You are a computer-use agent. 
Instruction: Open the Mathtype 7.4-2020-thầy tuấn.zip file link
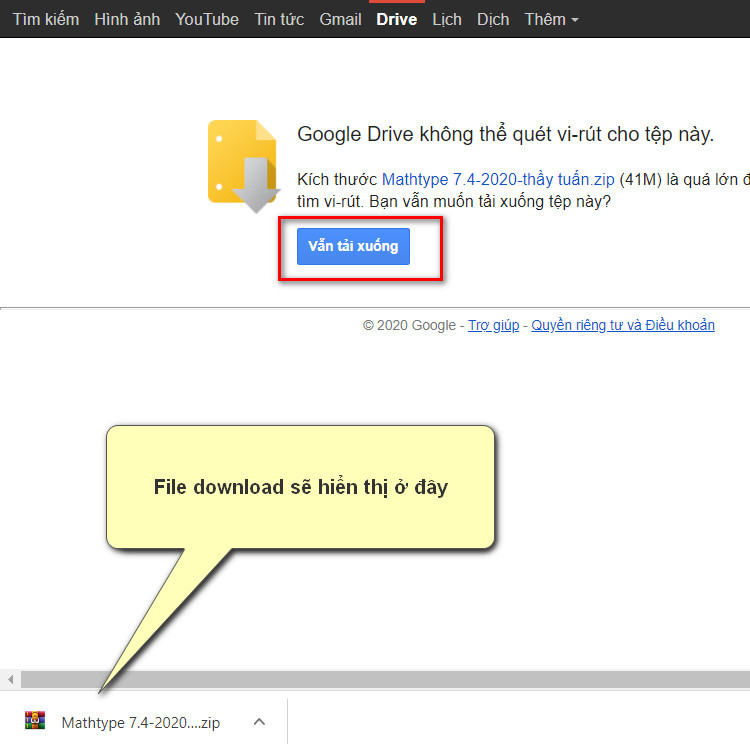click(x=498, y=179)
